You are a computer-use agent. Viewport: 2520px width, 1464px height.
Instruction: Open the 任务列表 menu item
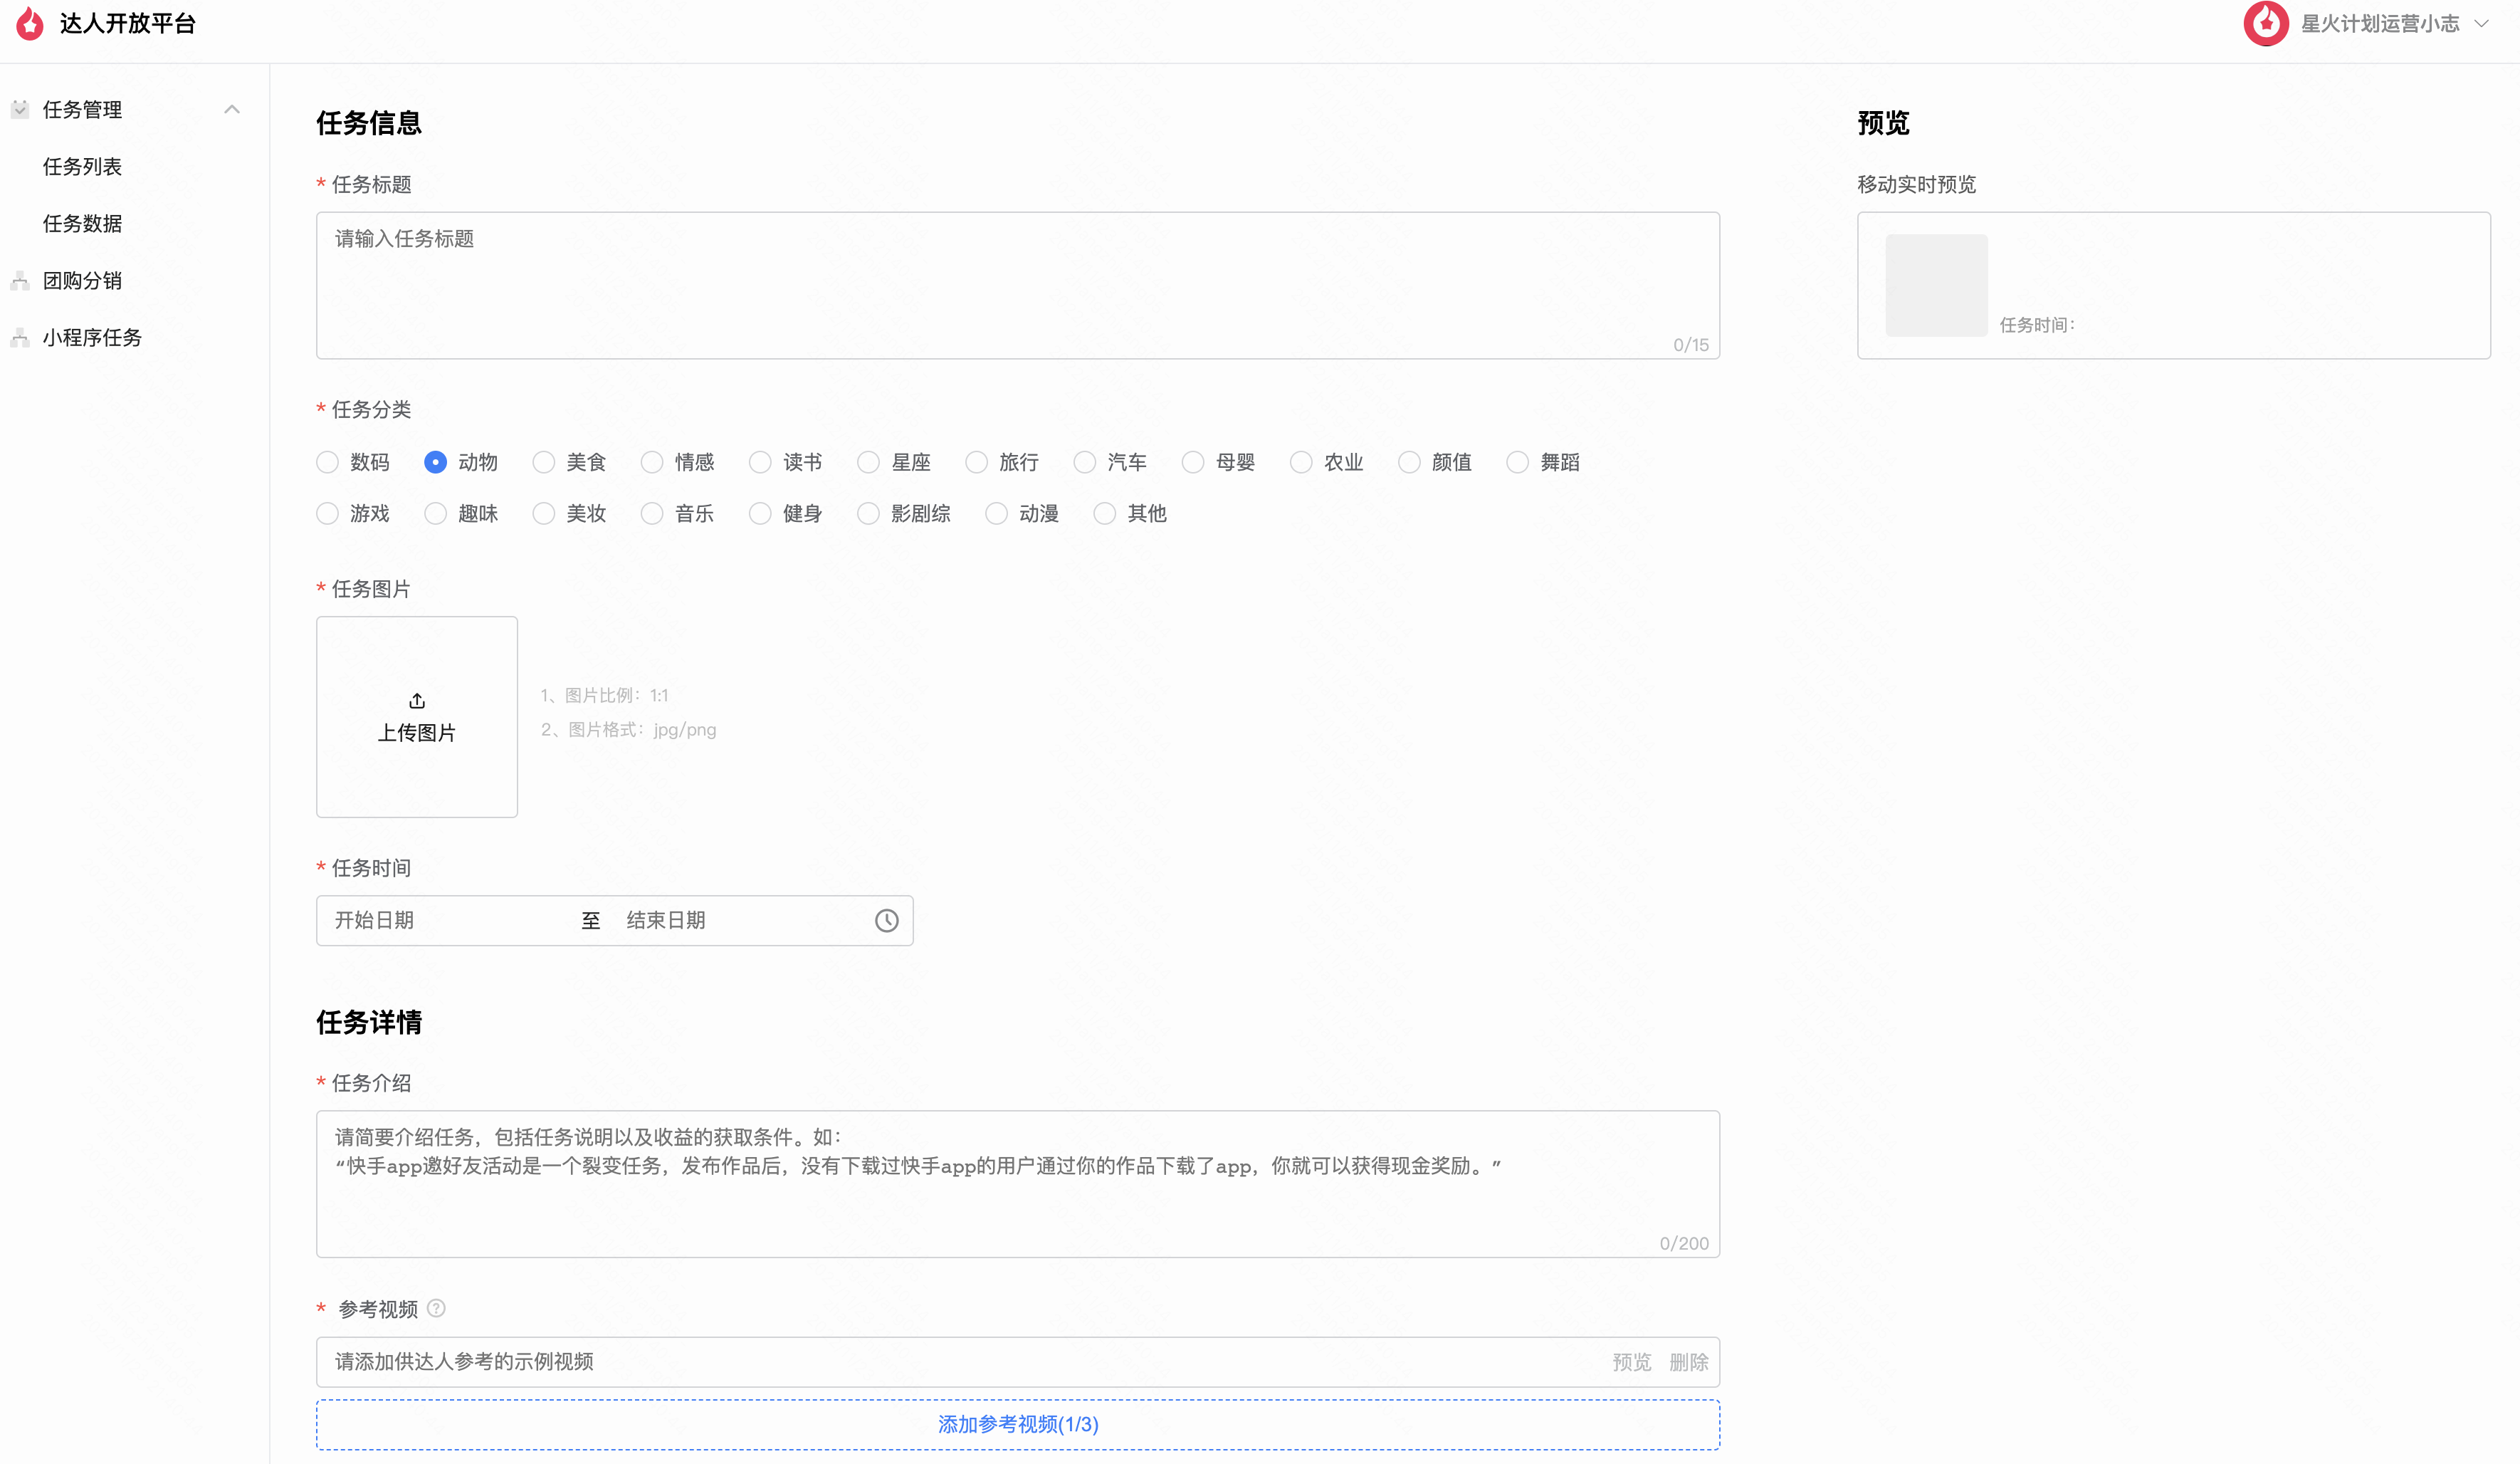(x=82, y=166)
